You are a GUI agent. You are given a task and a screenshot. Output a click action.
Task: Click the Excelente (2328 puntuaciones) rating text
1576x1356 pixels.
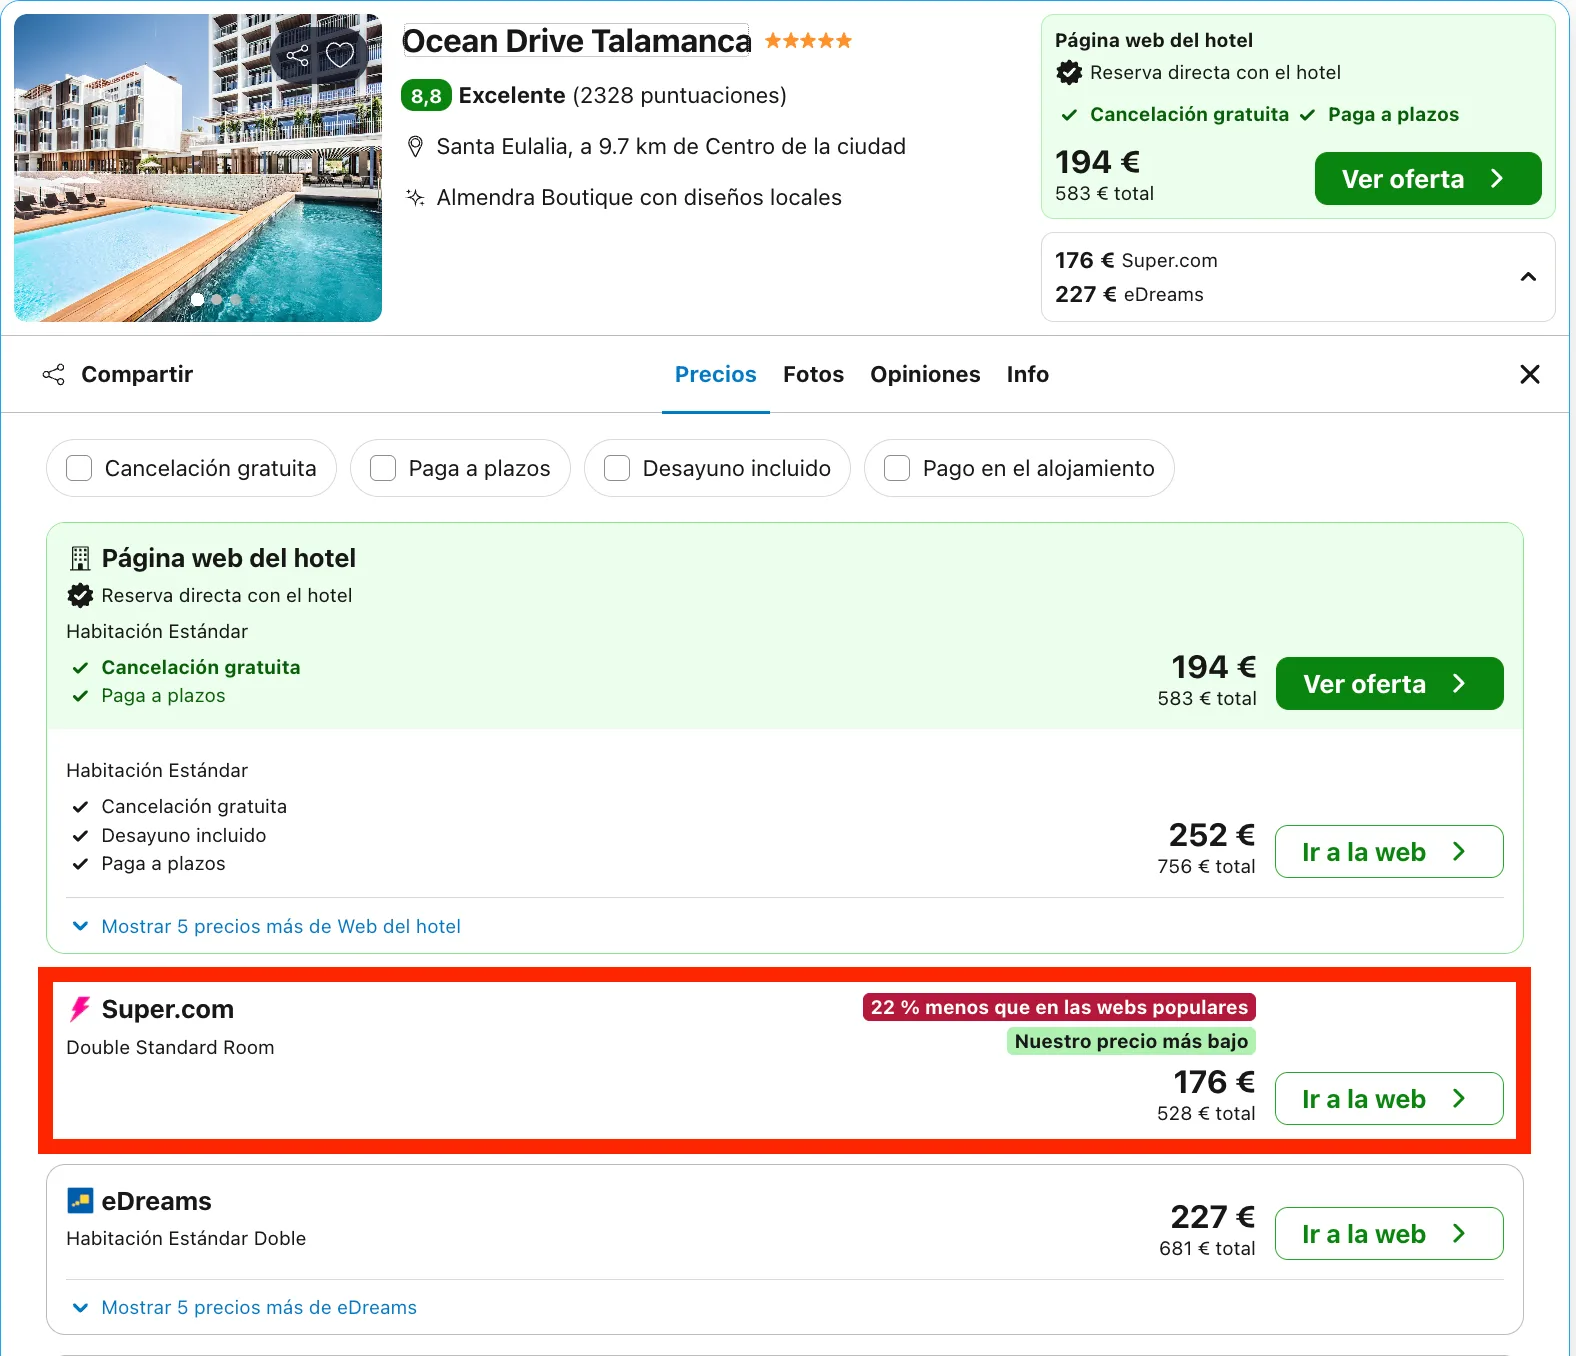(622, 96)
